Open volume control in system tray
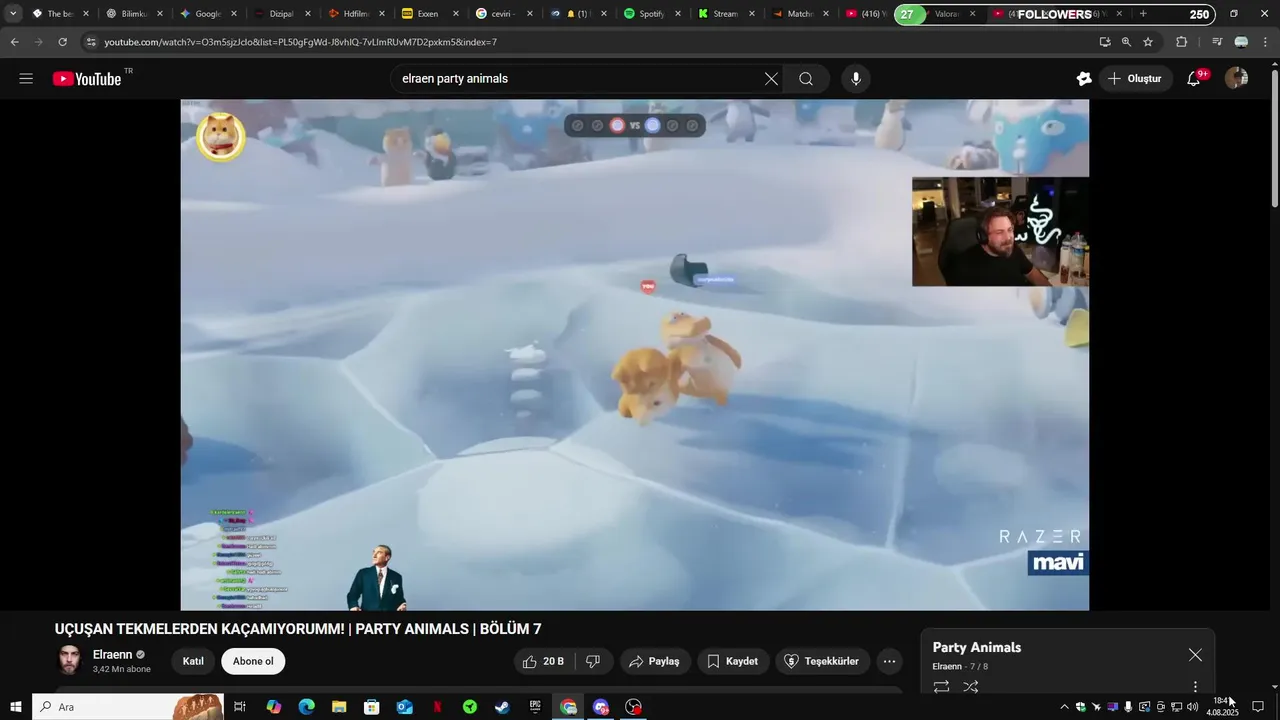 1192,707
